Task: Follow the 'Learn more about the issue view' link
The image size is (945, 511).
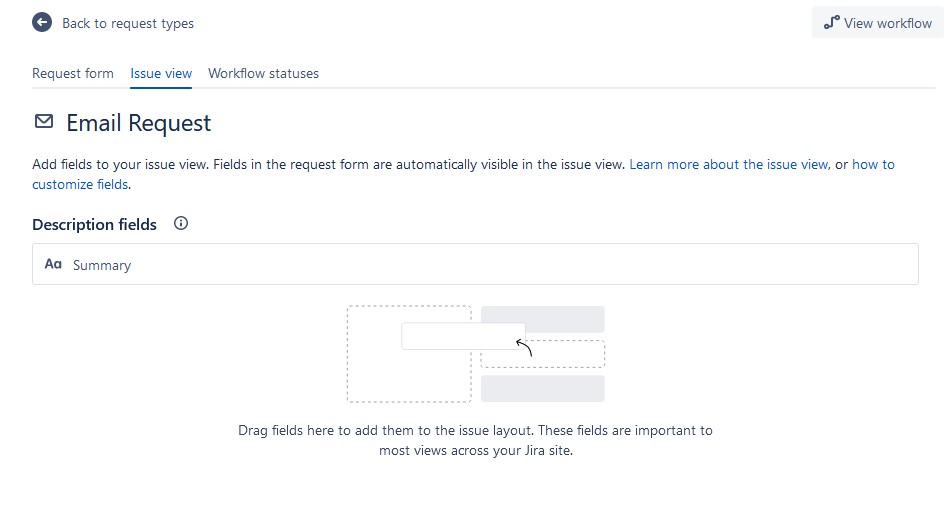Action: click(x=729, y=165)
